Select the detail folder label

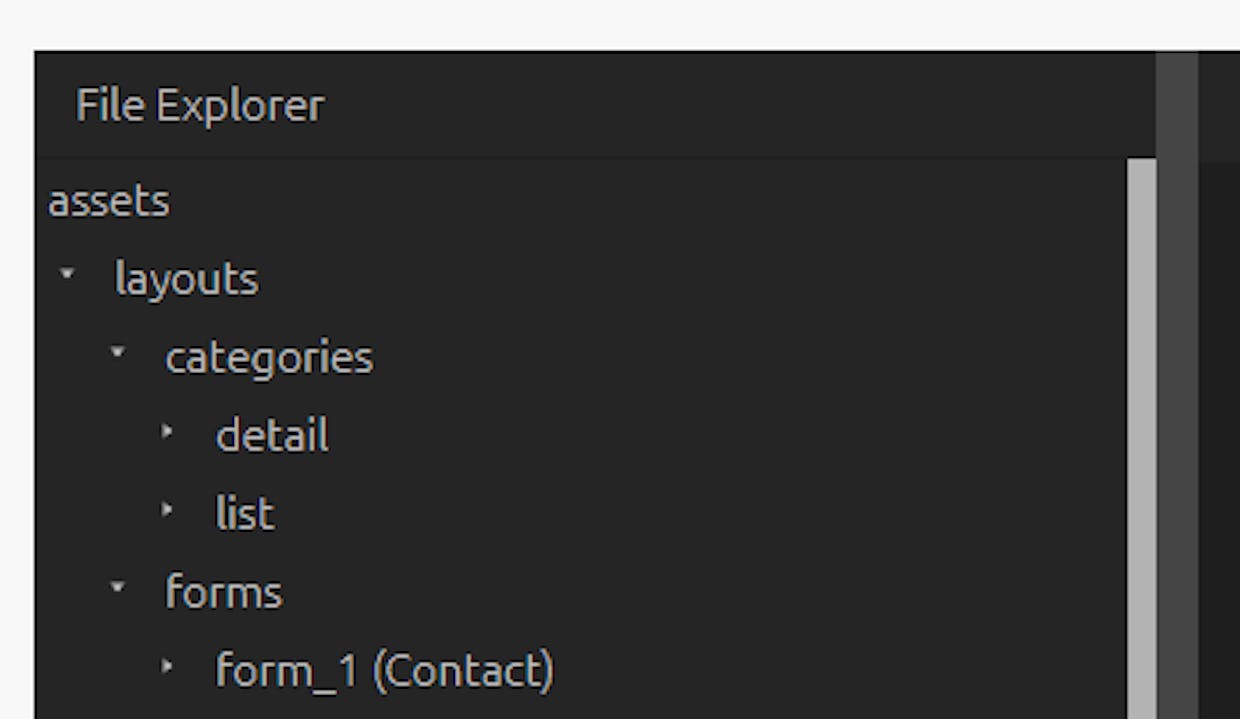click(x=272, y=435)
